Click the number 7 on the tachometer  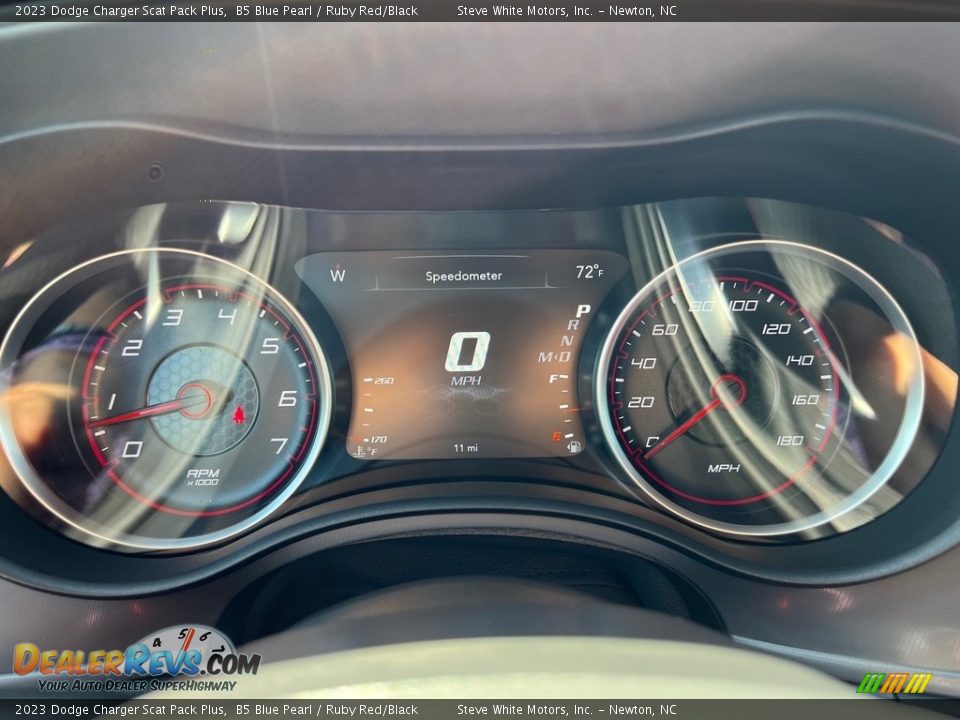(279, 445)
